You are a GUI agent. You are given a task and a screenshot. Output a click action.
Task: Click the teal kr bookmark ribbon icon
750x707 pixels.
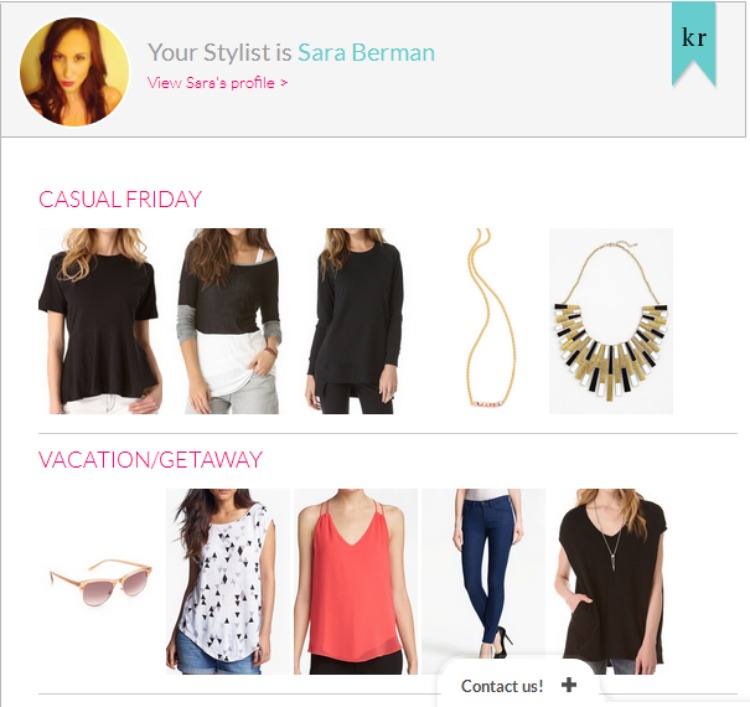[x=694, y=43]
